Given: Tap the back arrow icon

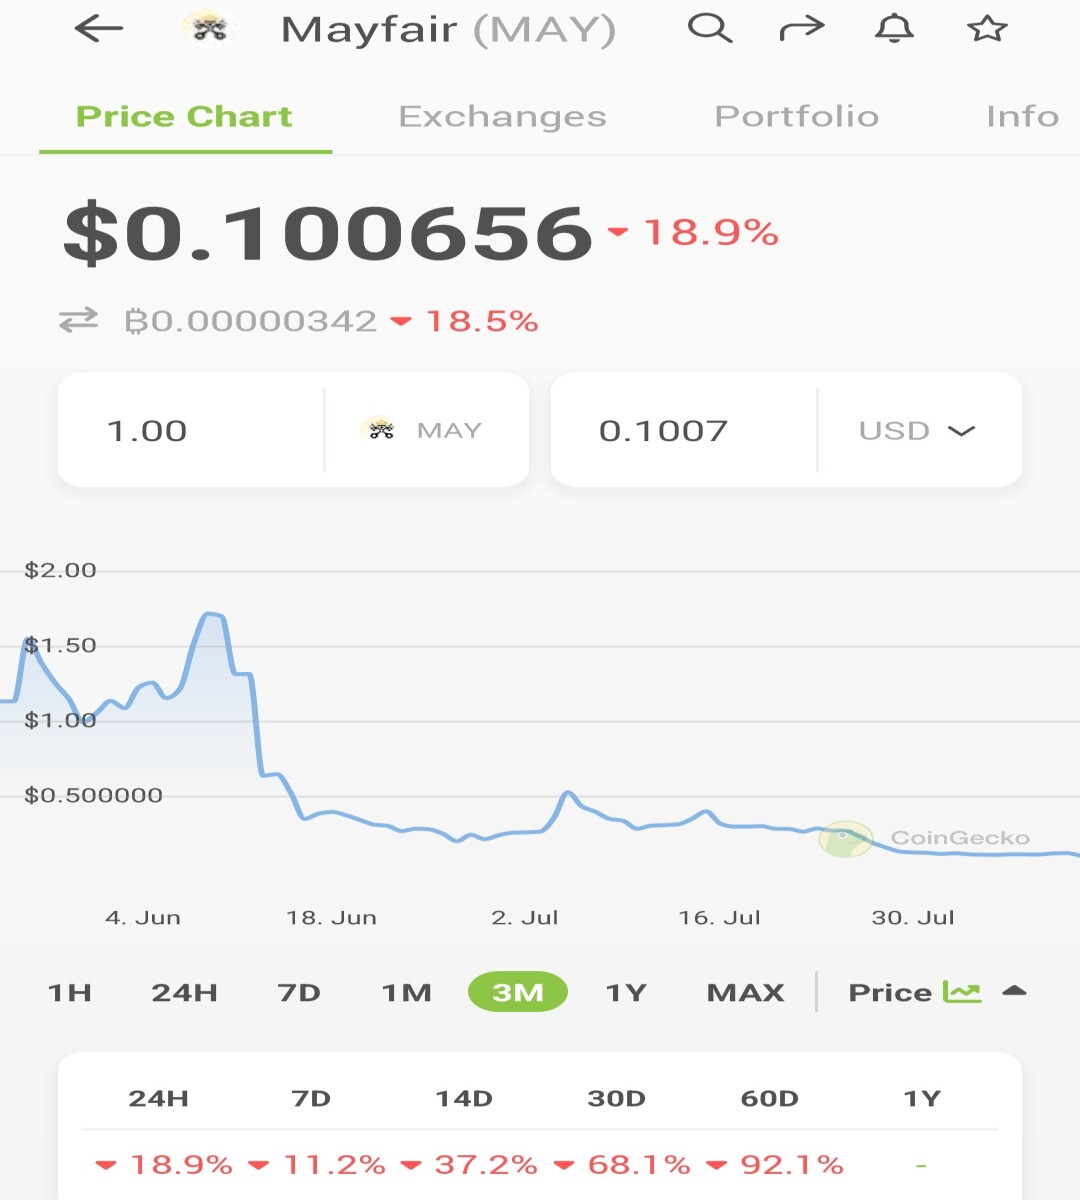Looking at the screenshot, I should pos(99,29).
